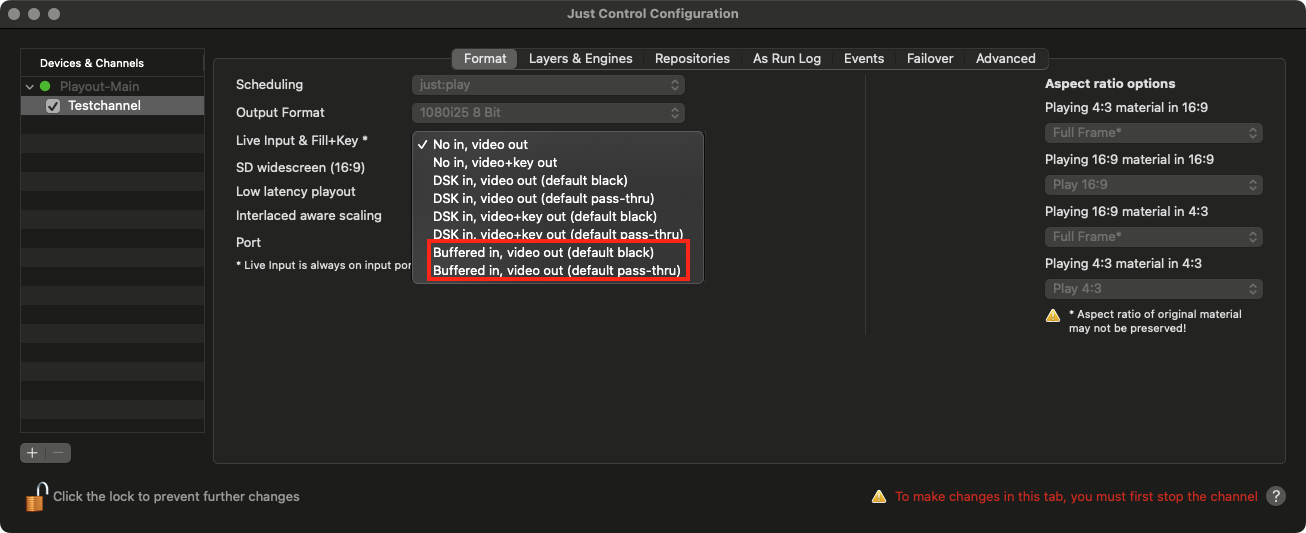Toggle the Testchannel checkbox

pos(53,106)
